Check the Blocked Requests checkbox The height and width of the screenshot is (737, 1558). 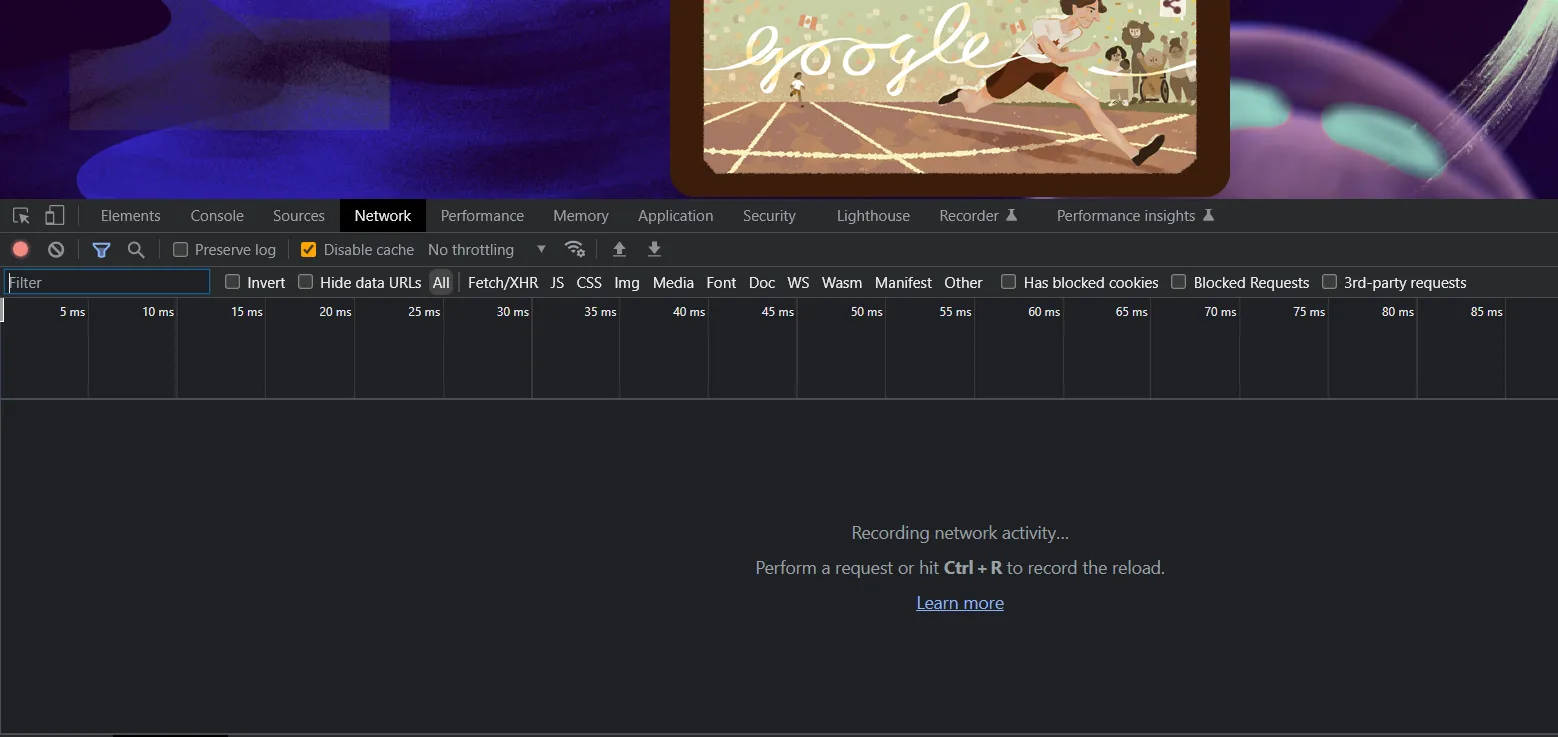click(x=1179, y=282)
